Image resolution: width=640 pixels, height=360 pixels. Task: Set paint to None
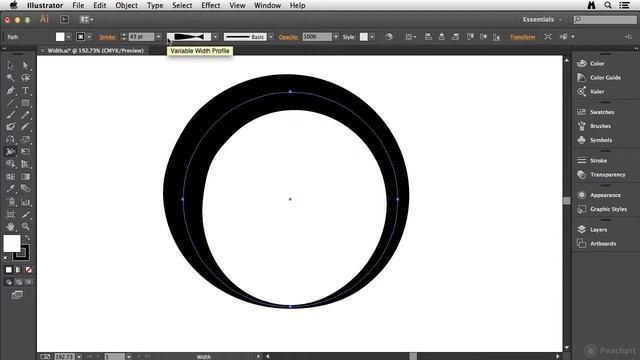tap(28, 270)
